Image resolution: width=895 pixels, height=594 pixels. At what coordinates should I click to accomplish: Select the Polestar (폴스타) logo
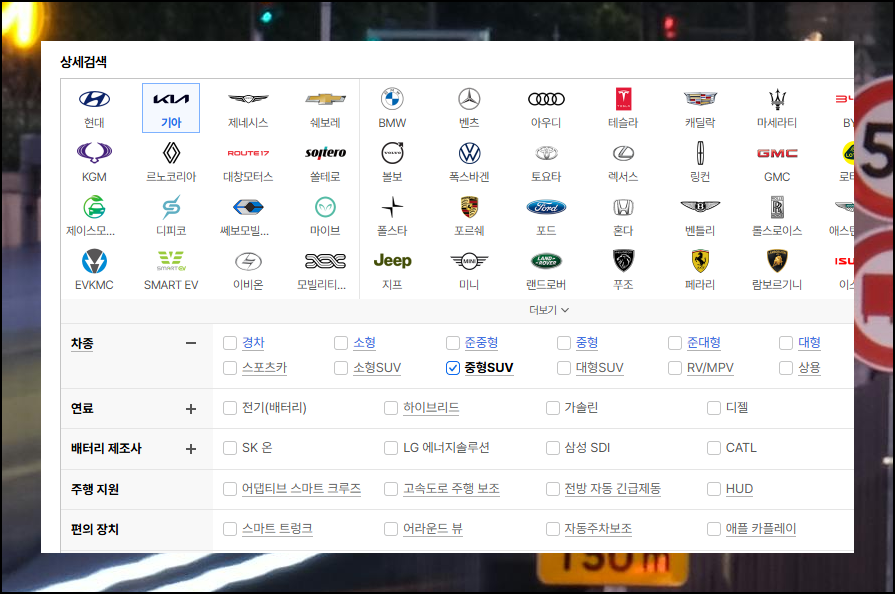[392, 207]
